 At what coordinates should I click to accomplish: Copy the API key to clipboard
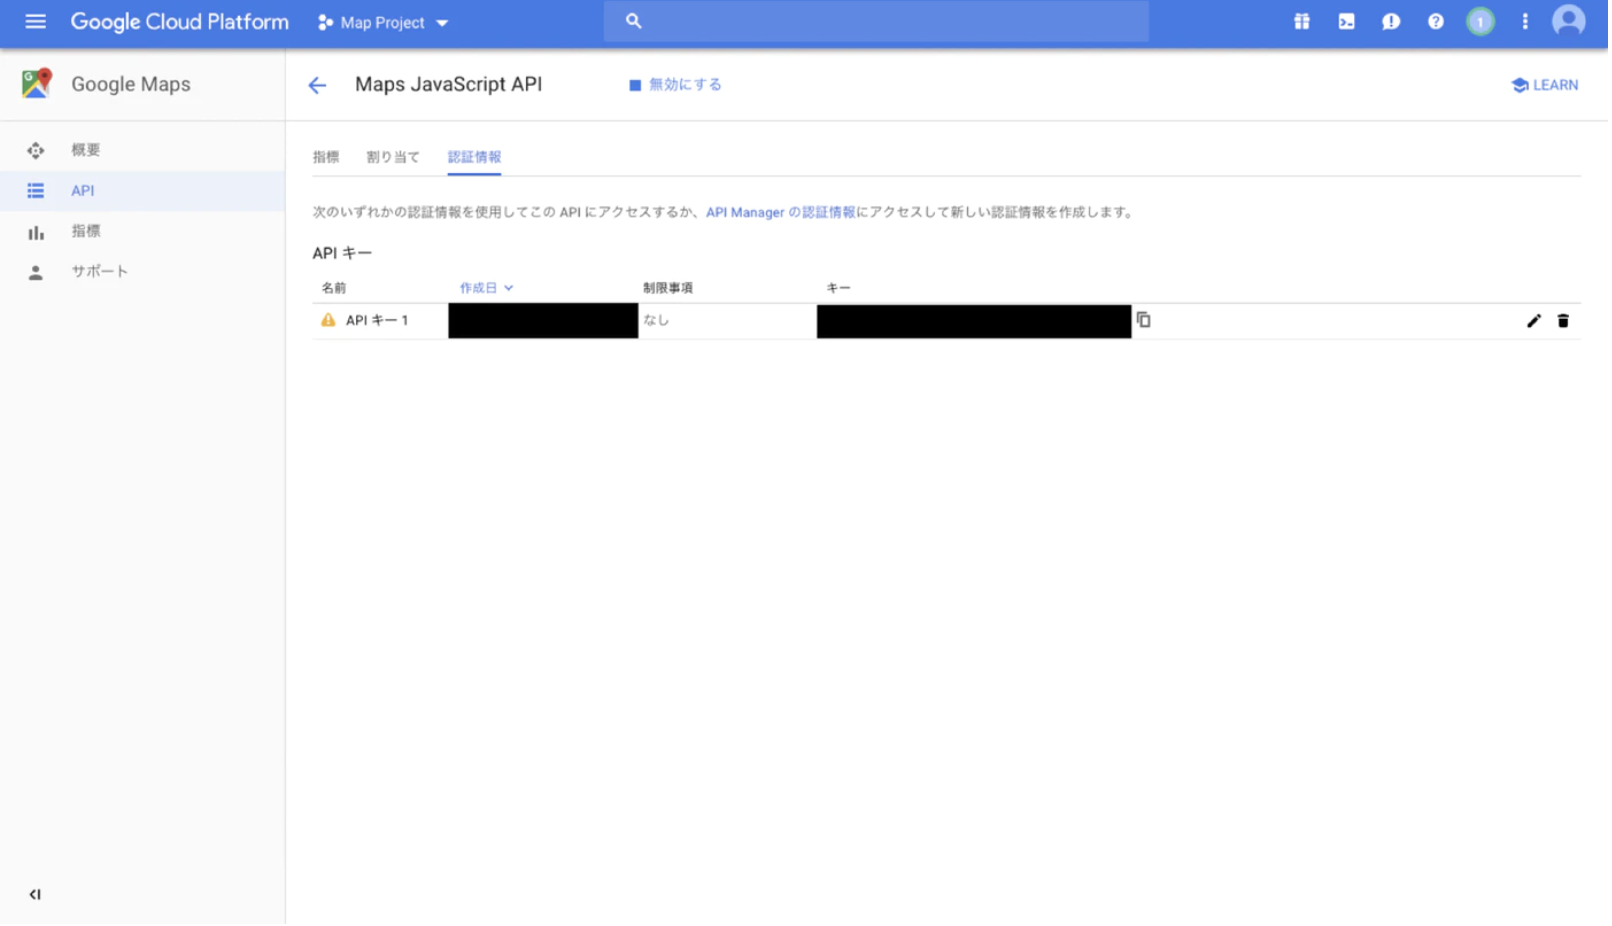tap(1146, 321)
